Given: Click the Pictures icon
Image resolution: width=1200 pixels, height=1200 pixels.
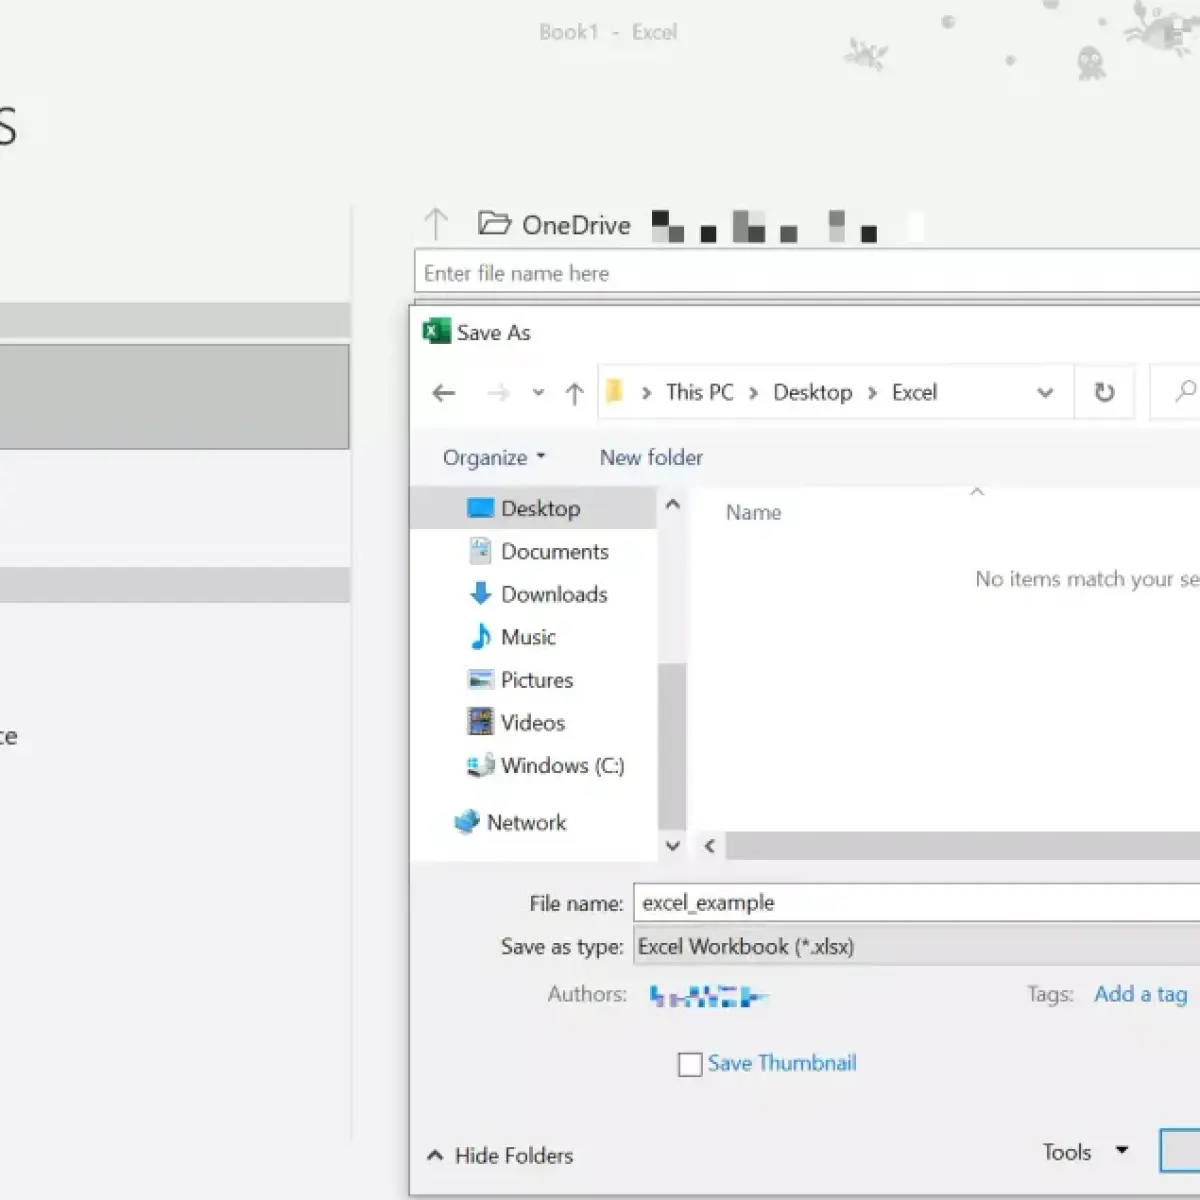Looking at the screenshot, I should 481,680.
